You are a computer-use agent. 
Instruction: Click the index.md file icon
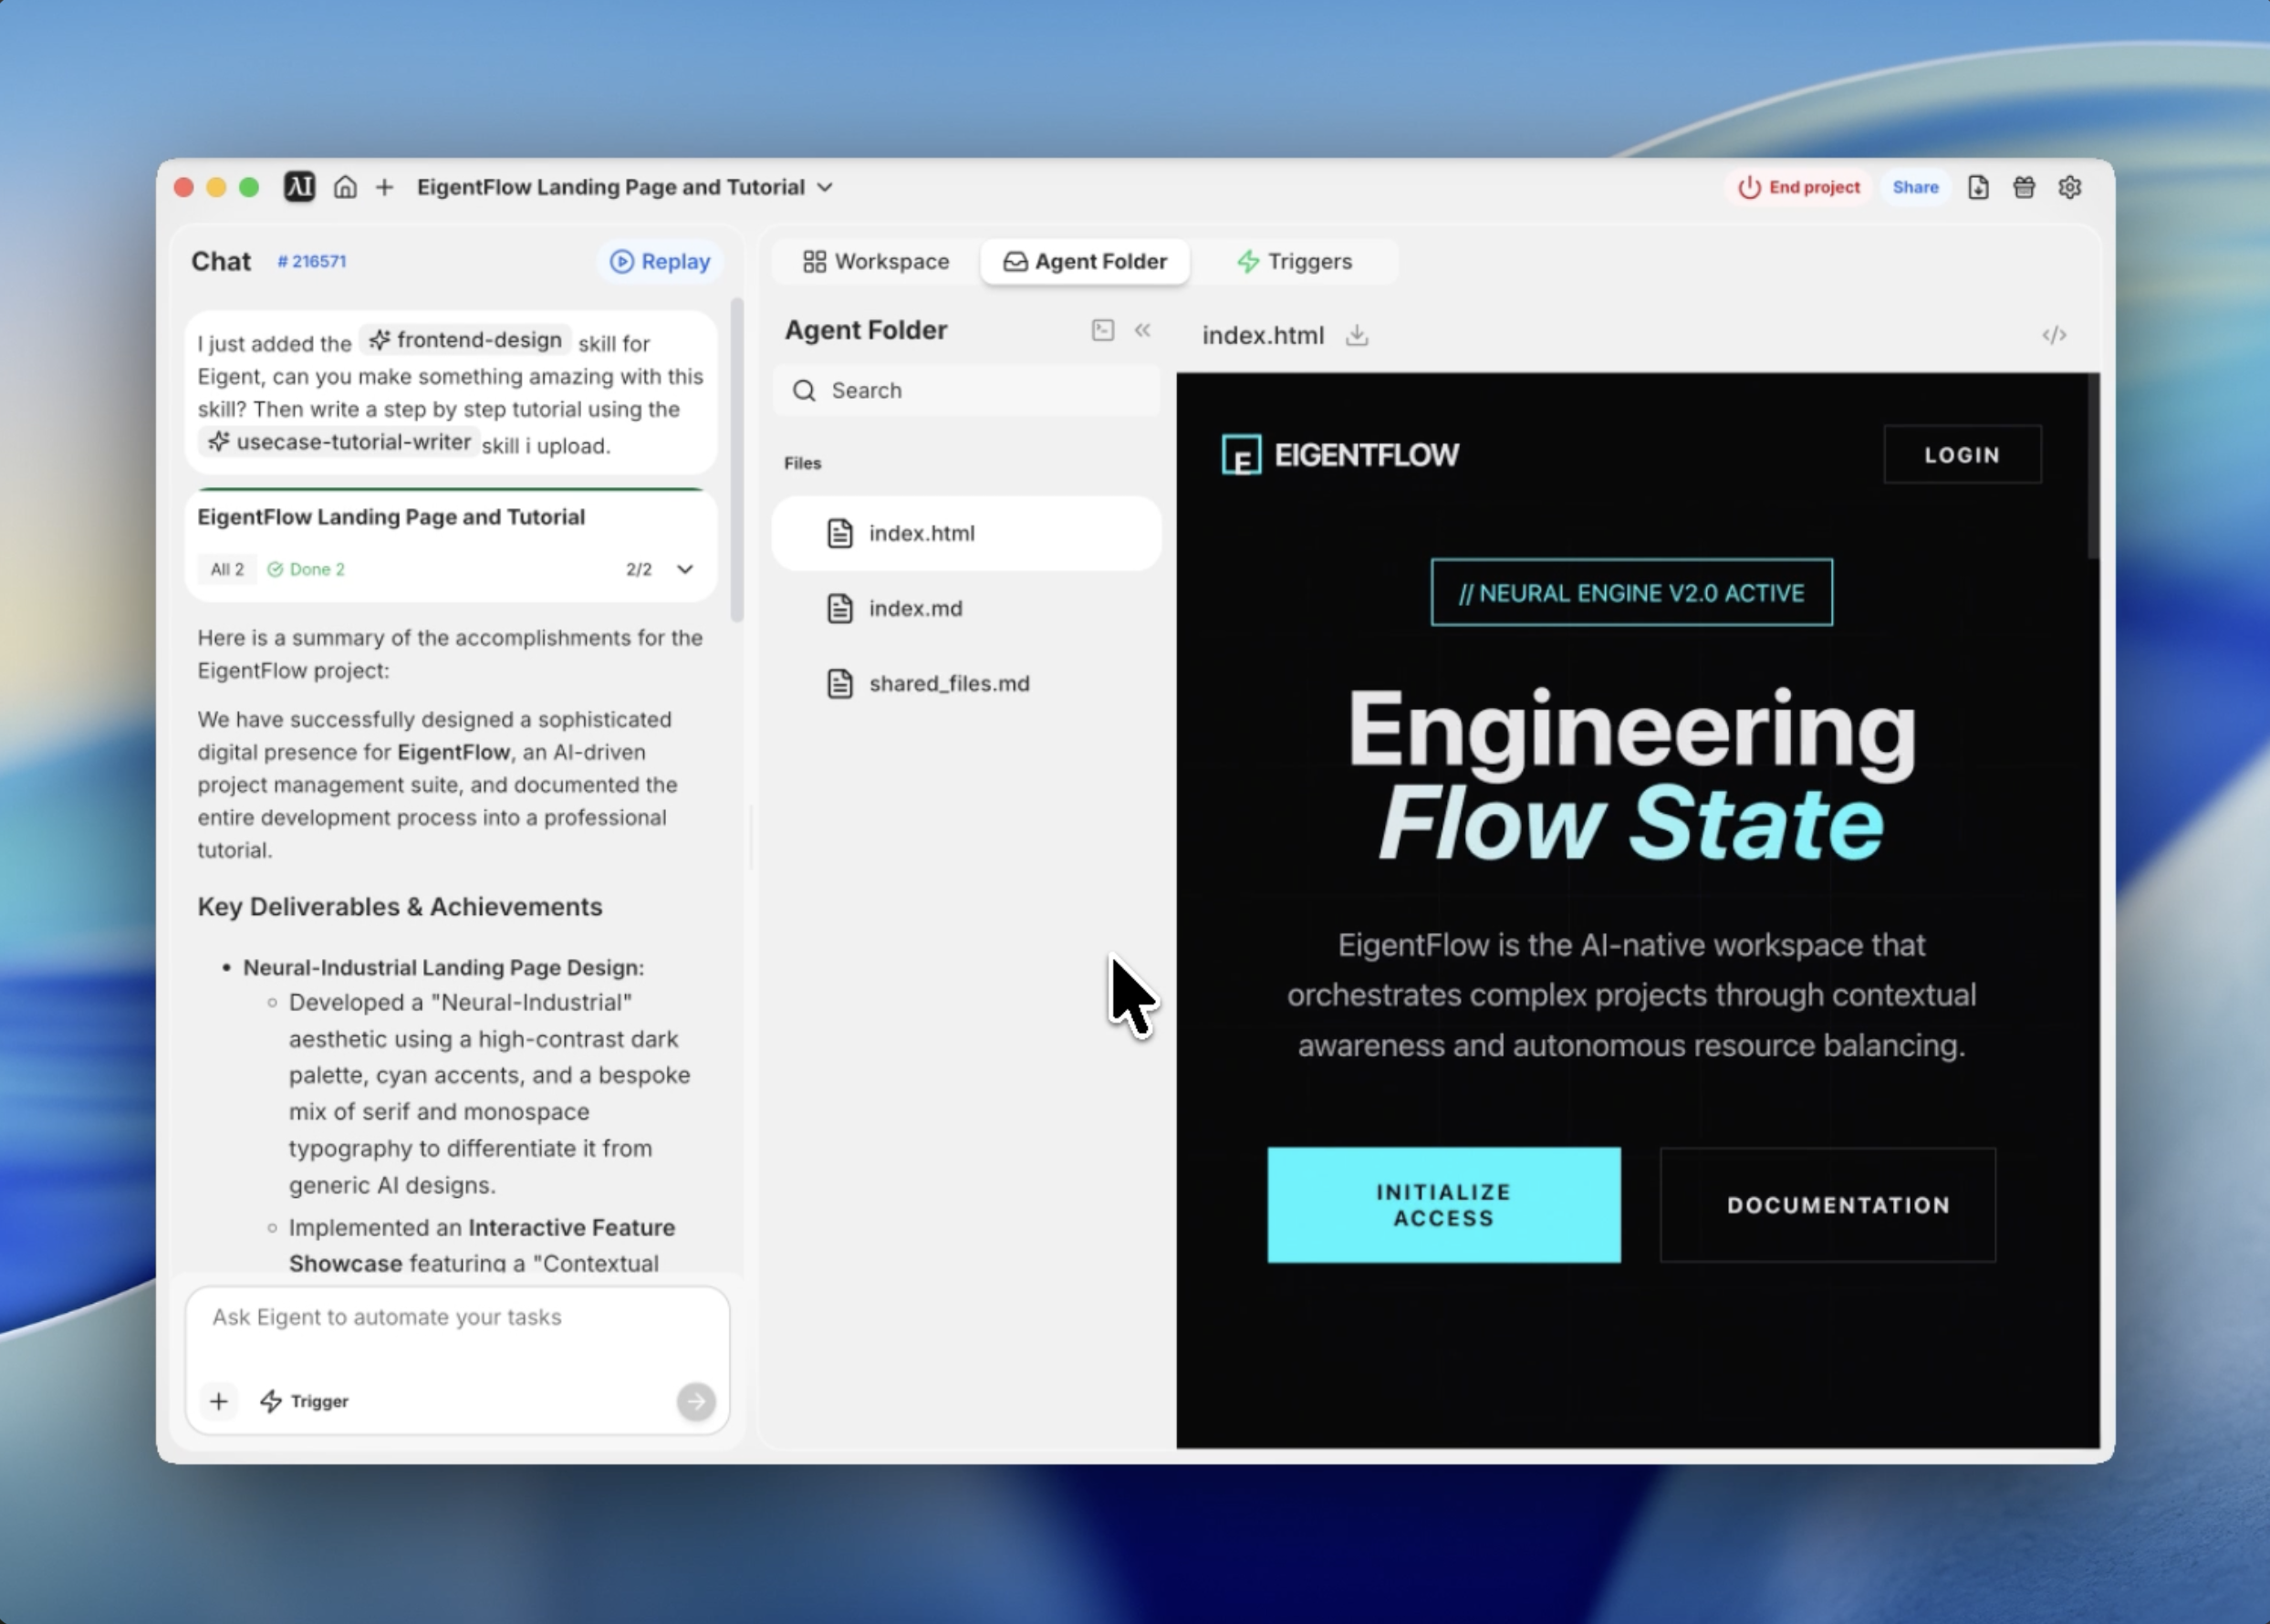pyautogui.click(x=840, y=608)
